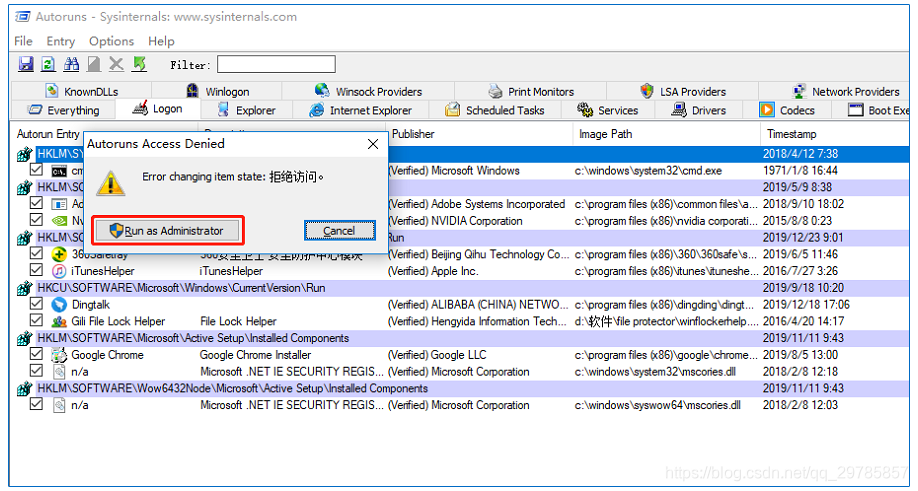Click Cancel in Access Denied dialog
918x491 pixels.
pyautogui.click(x=340, y=231)
